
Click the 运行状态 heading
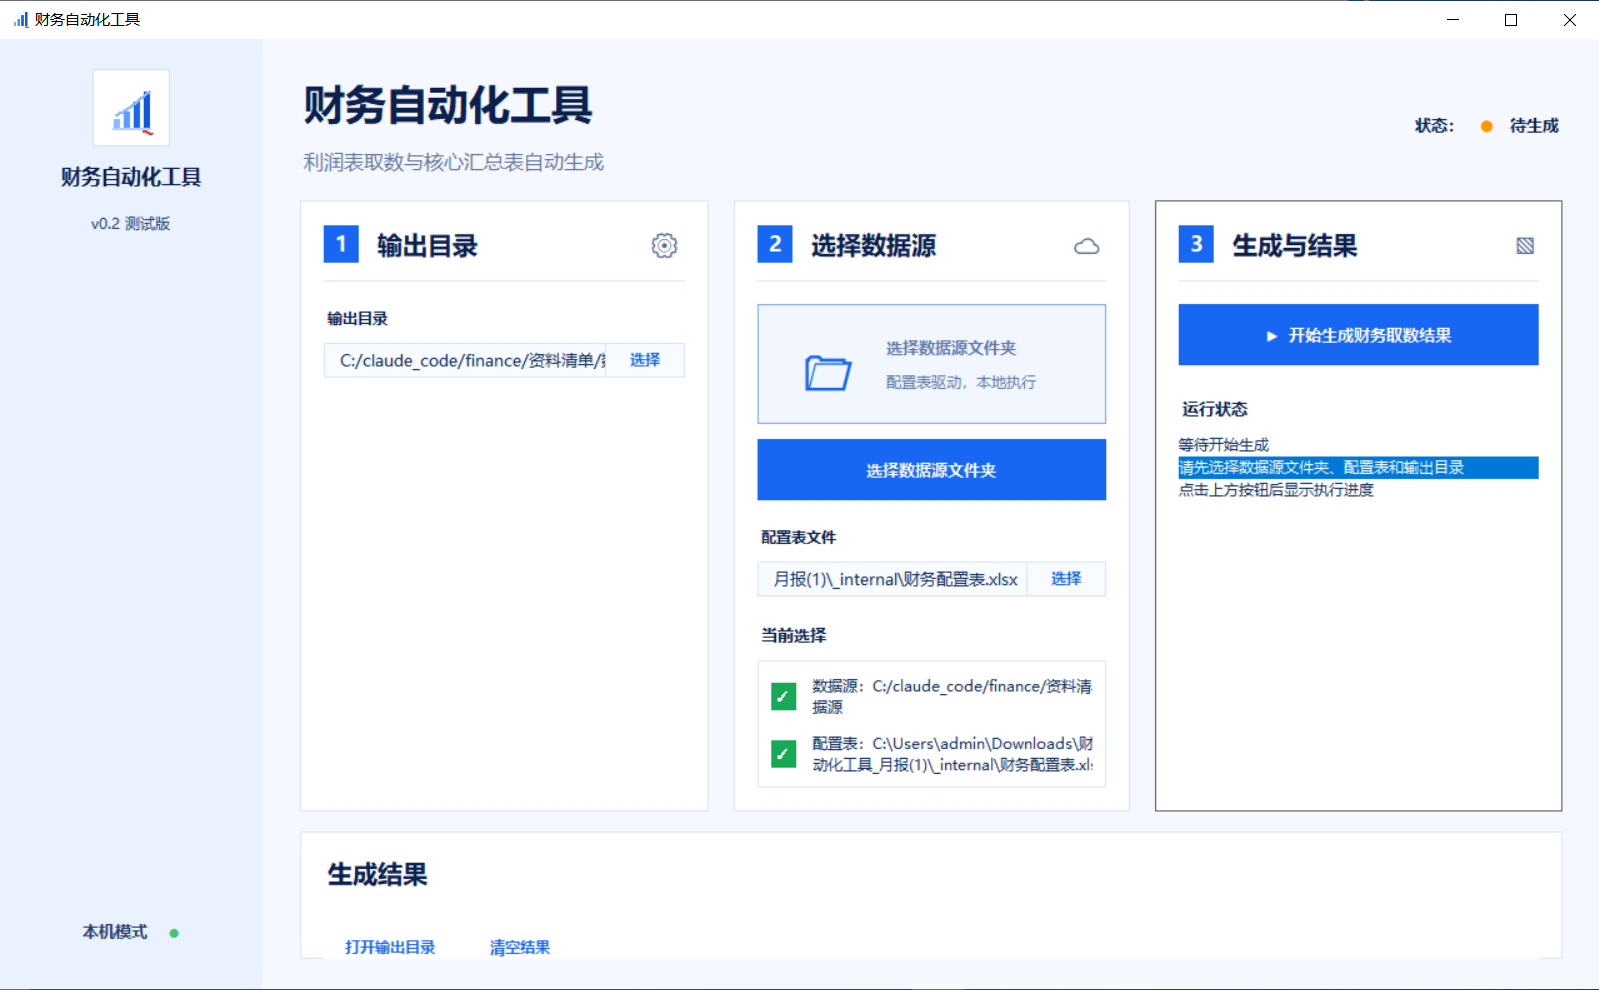click(1215, 409)
